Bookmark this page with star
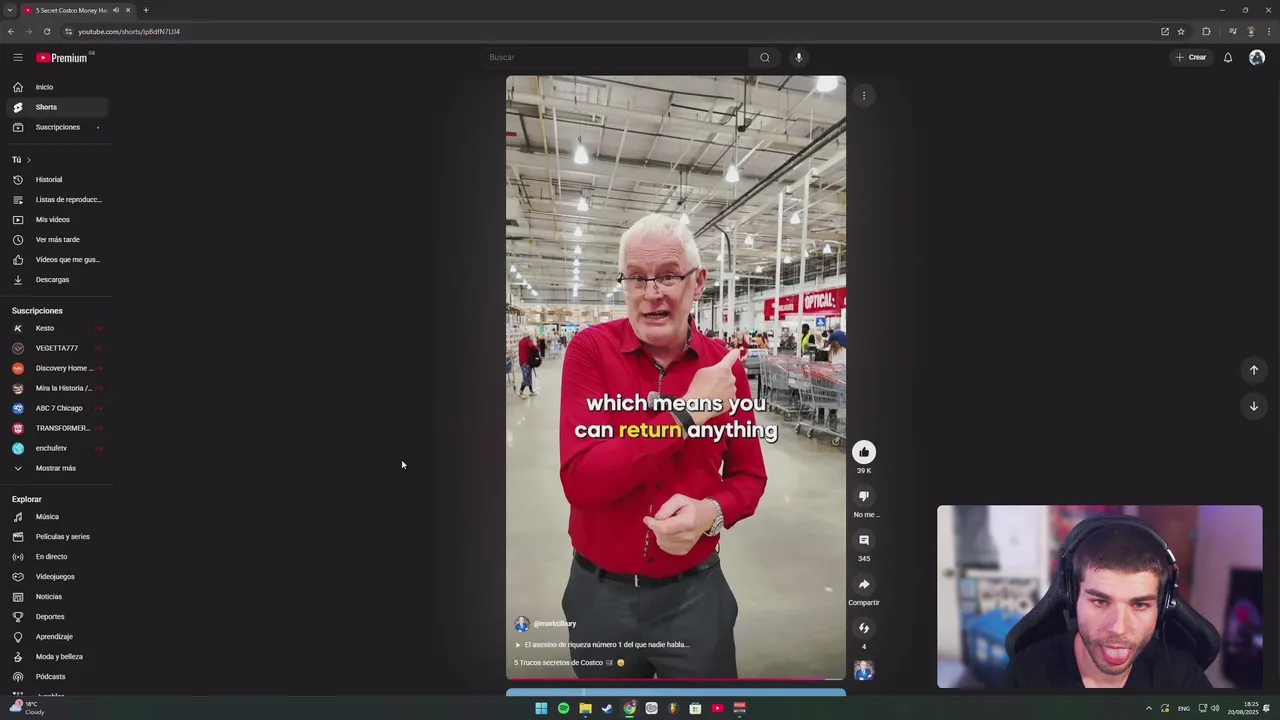Screen dimensions: 1280x720 pos(1181,31)
